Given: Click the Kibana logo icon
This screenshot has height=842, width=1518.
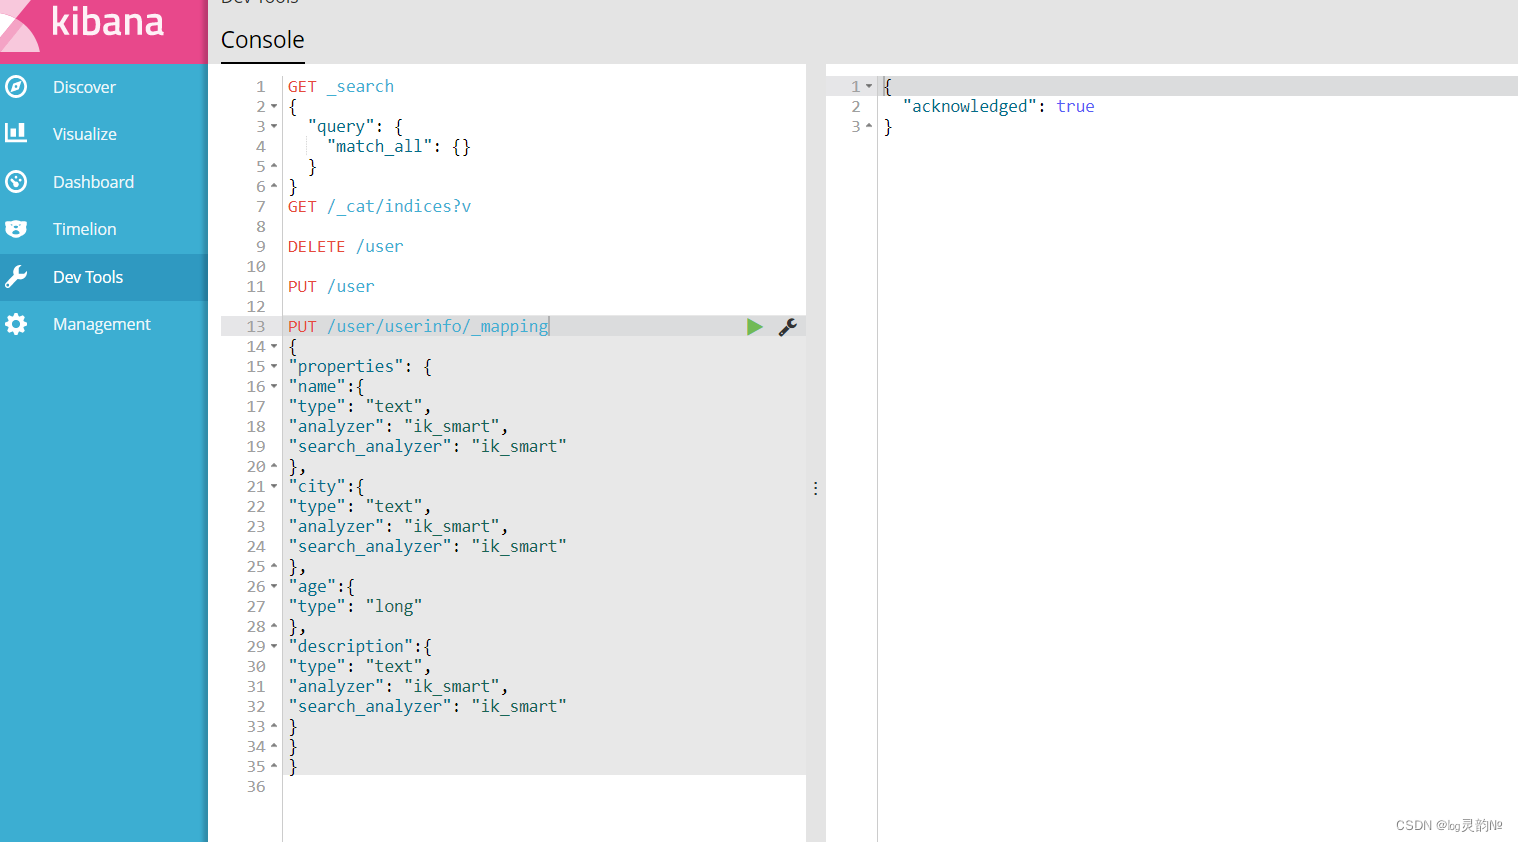Looking at the screenshot, I should pyautogui.click(x=18, y=28).
